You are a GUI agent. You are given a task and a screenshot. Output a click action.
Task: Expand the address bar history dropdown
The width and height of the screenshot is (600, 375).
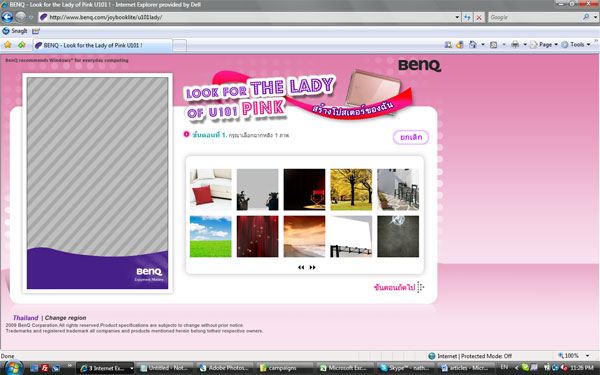[x=457, y=17]
